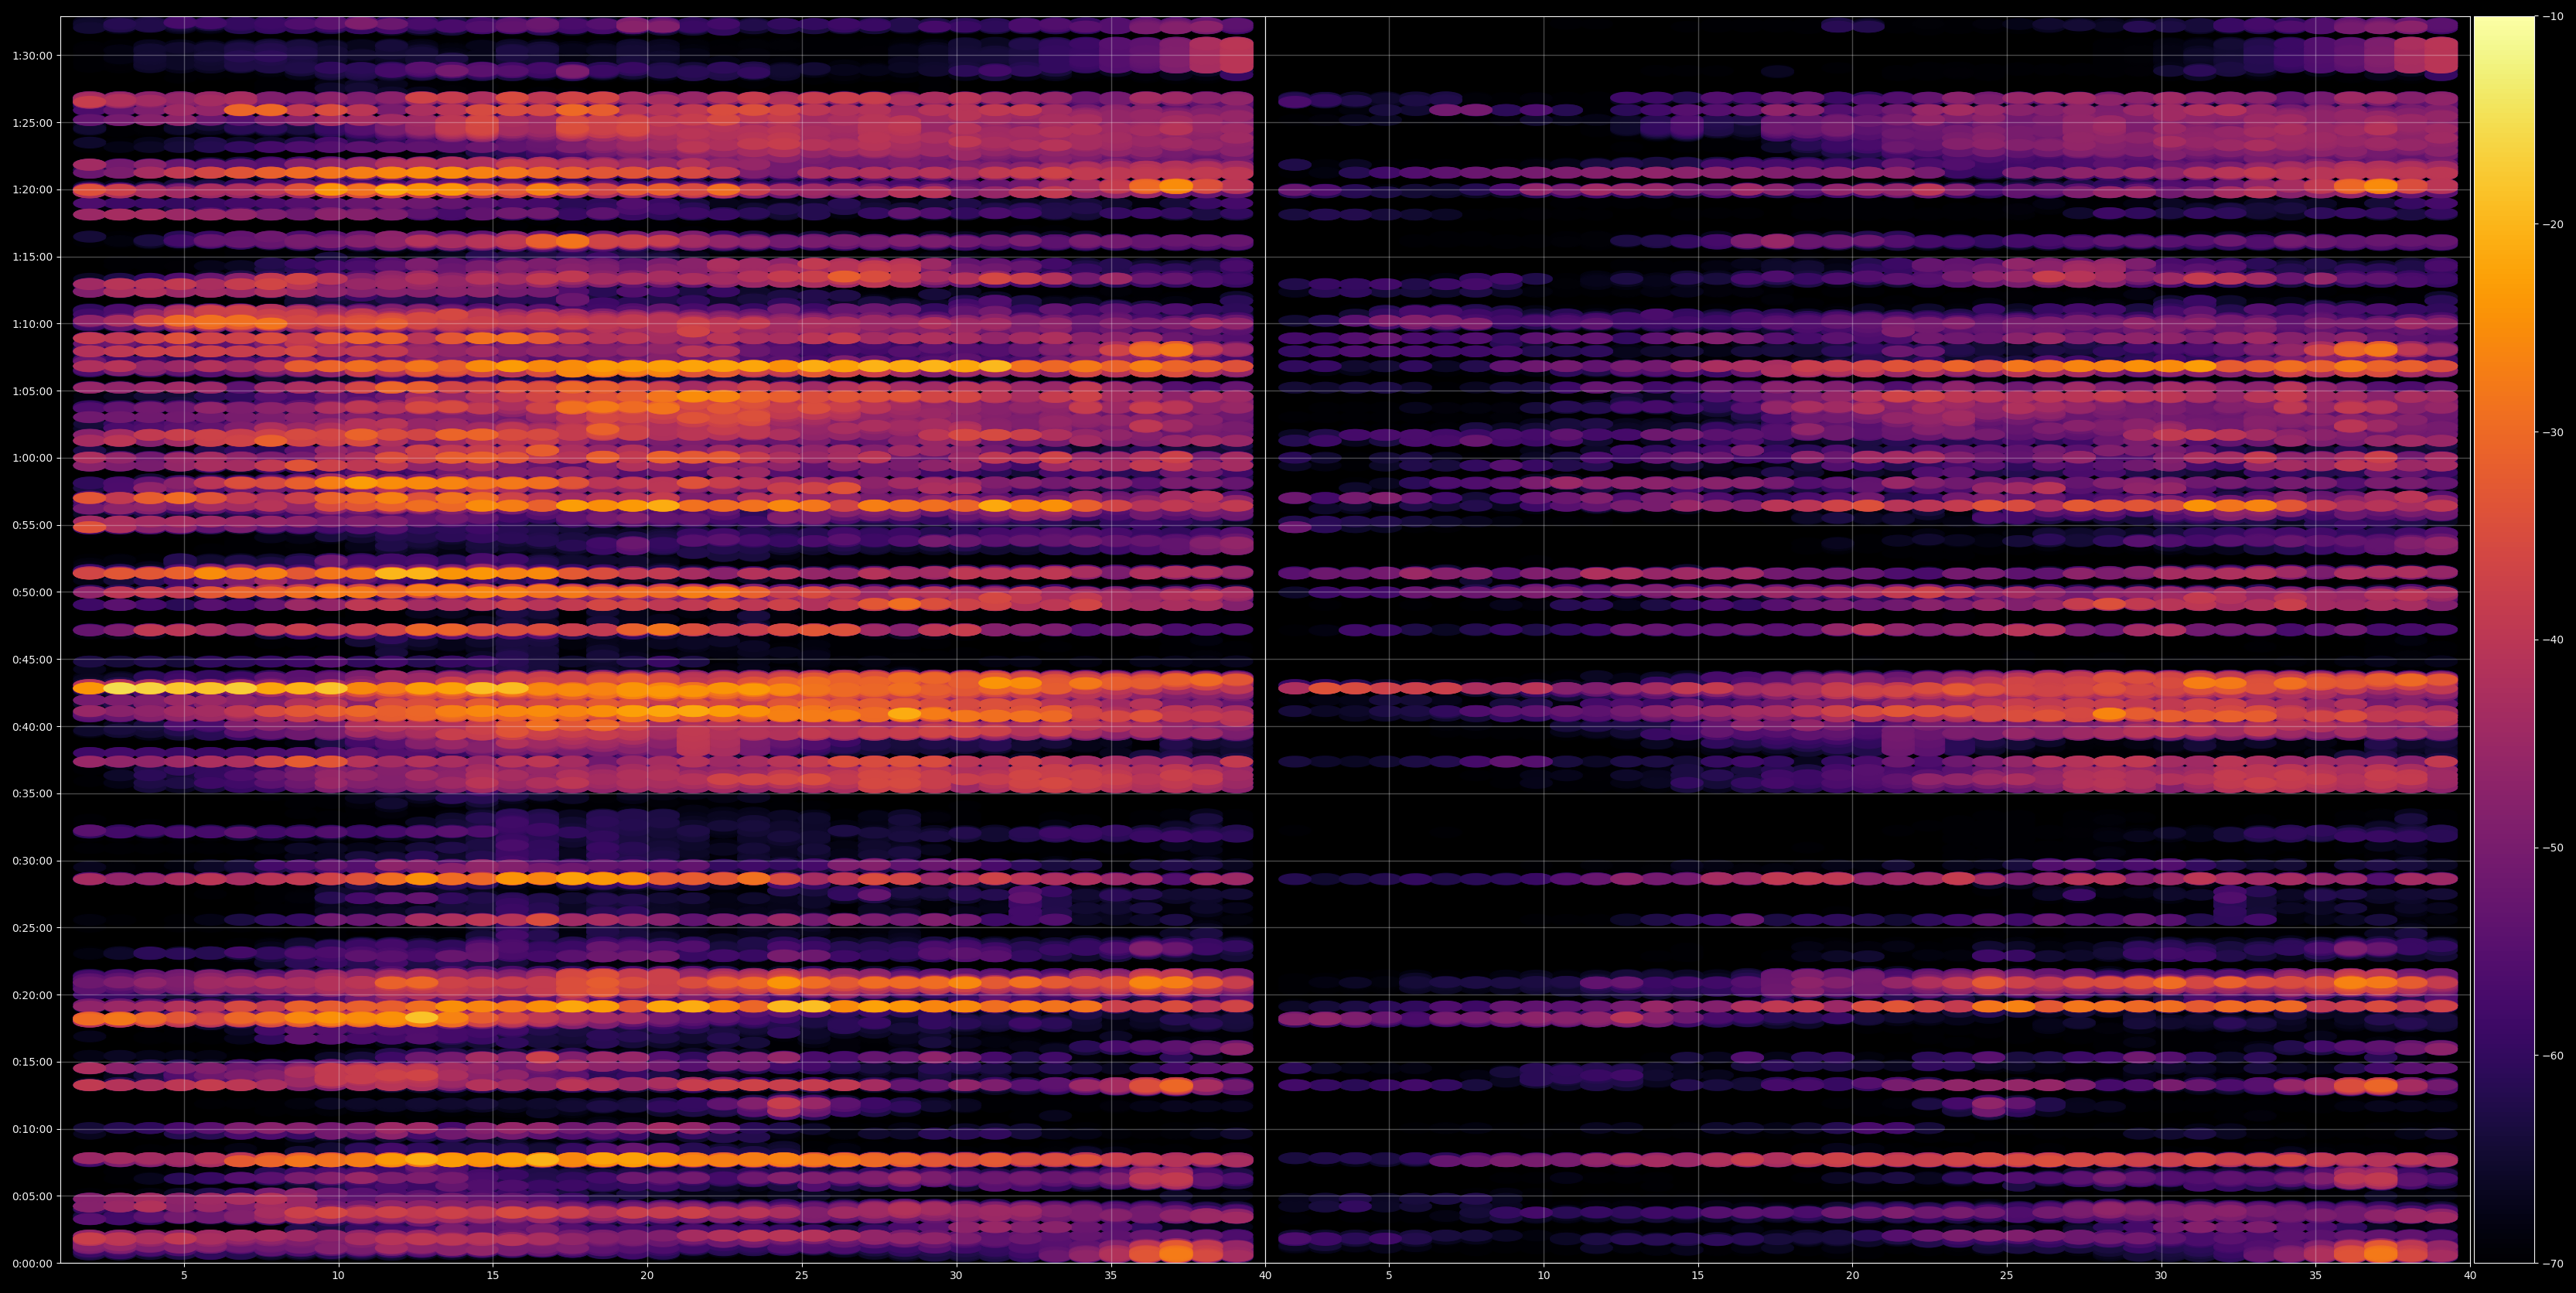Select the 0:55:00 time label
The height and width of the screenshot is (1293, 2576).
tap(32, 525)
